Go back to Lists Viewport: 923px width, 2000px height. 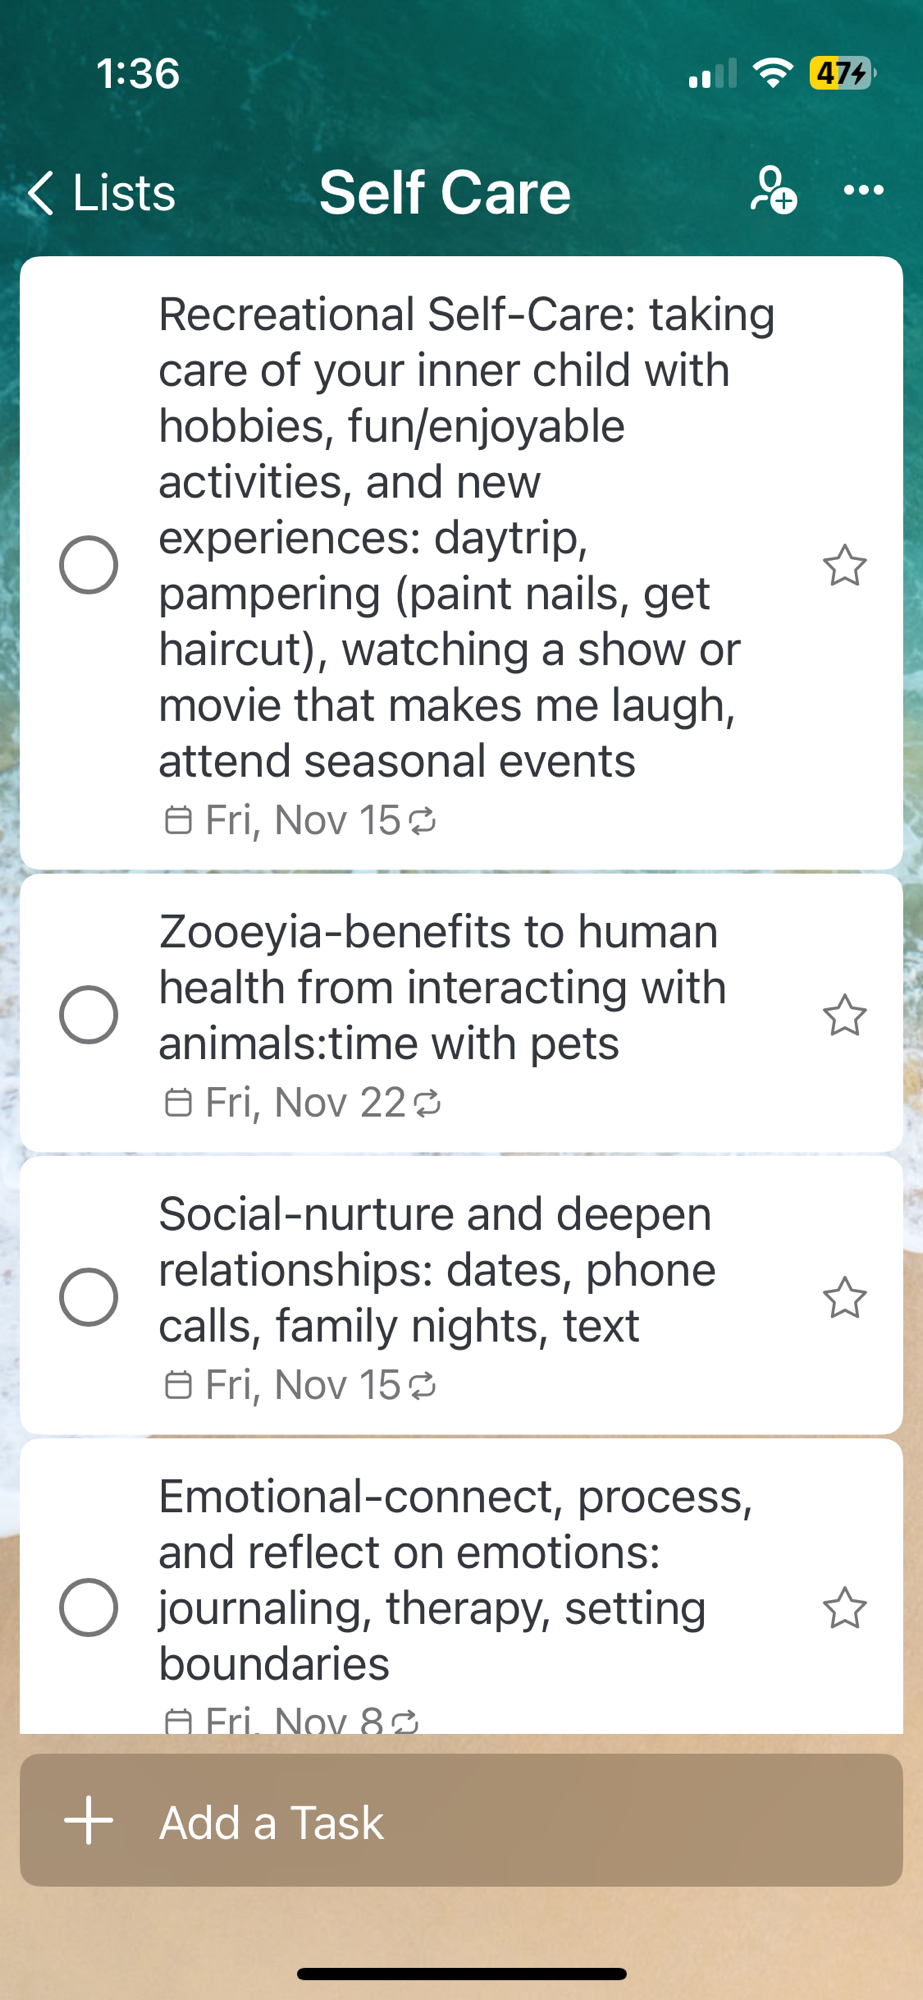(x=102, y=192)
